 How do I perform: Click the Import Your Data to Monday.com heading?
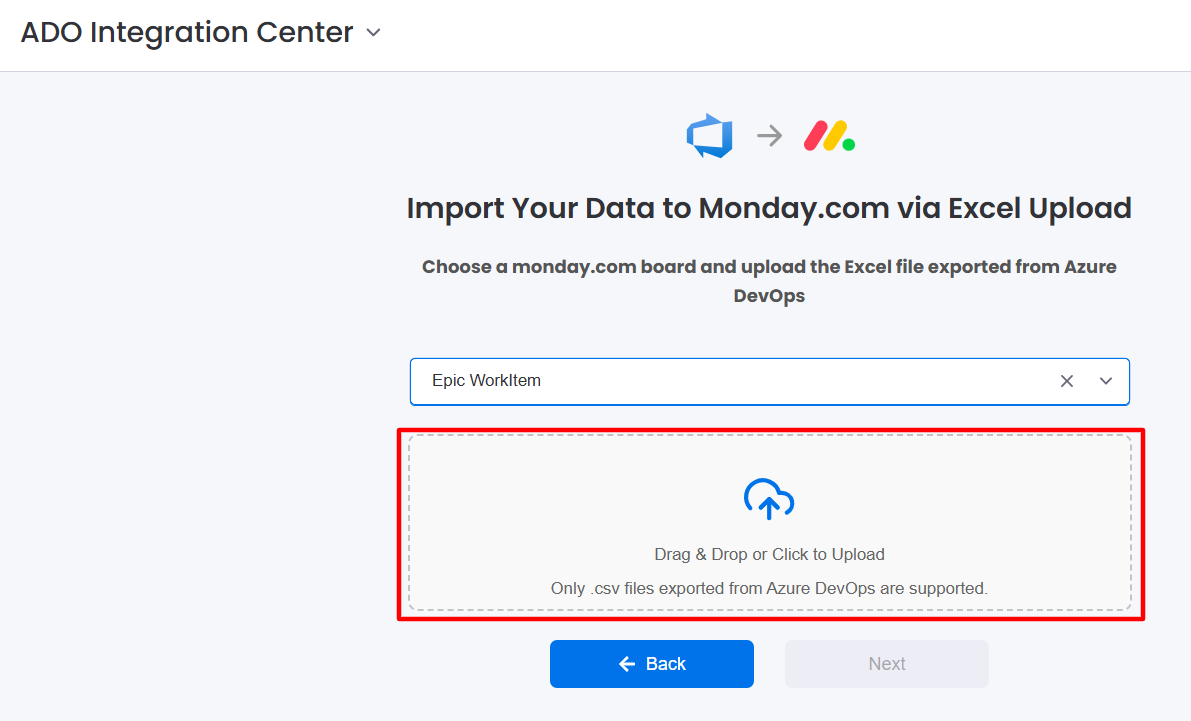click(x=769, y=208)
